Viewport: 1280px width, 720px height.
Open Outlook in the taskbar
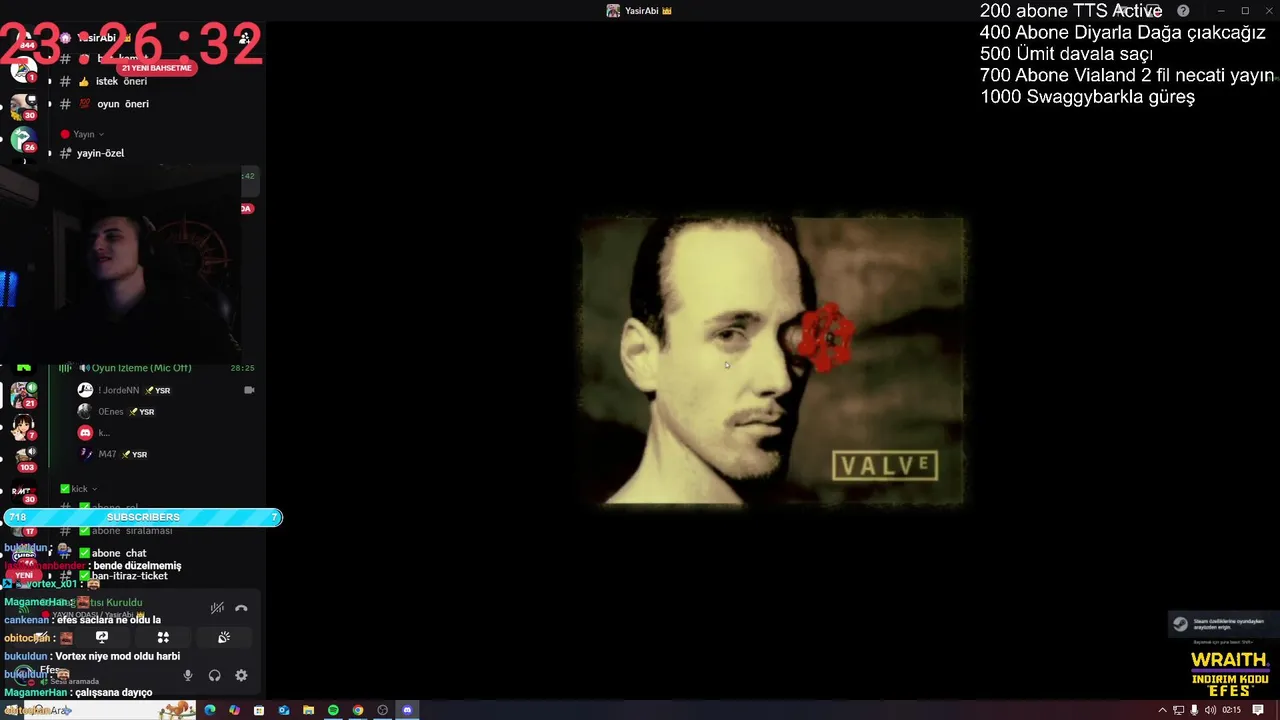tap(284, 710)
